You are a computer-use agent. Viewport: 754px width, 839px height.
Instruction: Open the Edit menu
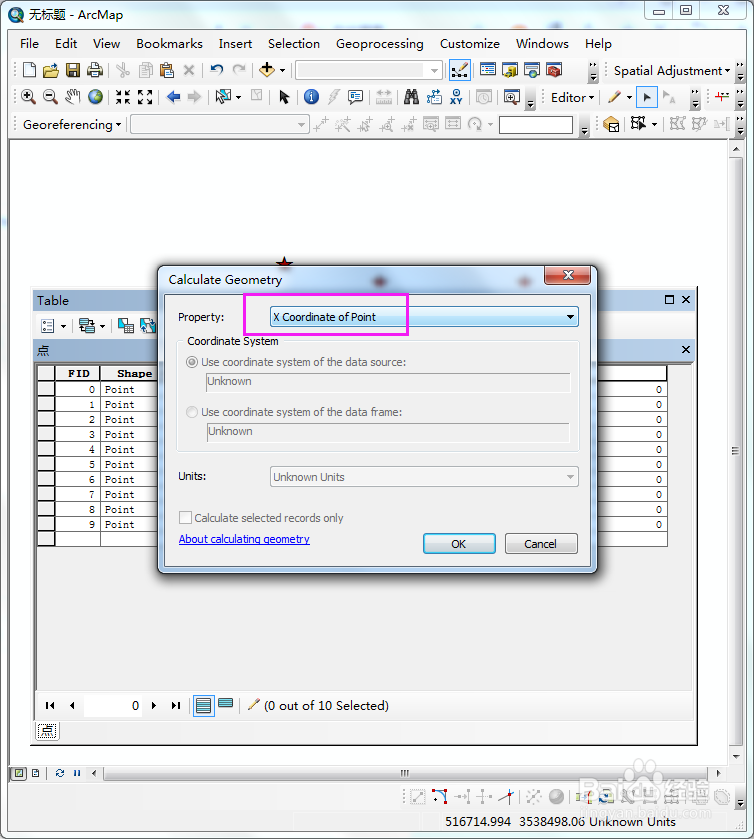pos(66,44)
